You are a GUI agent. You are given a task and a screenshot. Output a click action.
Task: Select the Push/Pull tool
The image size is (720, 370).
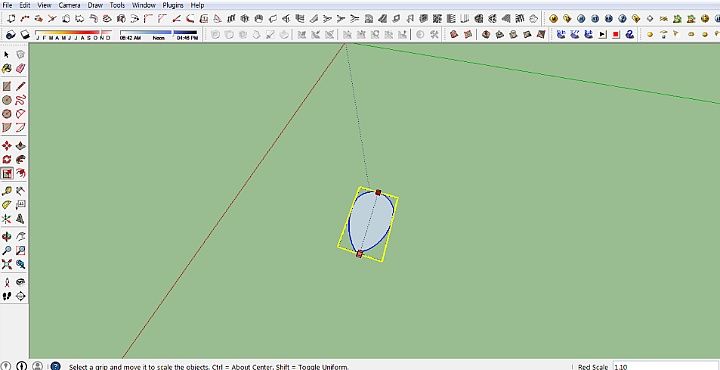[x=20, y=146]
